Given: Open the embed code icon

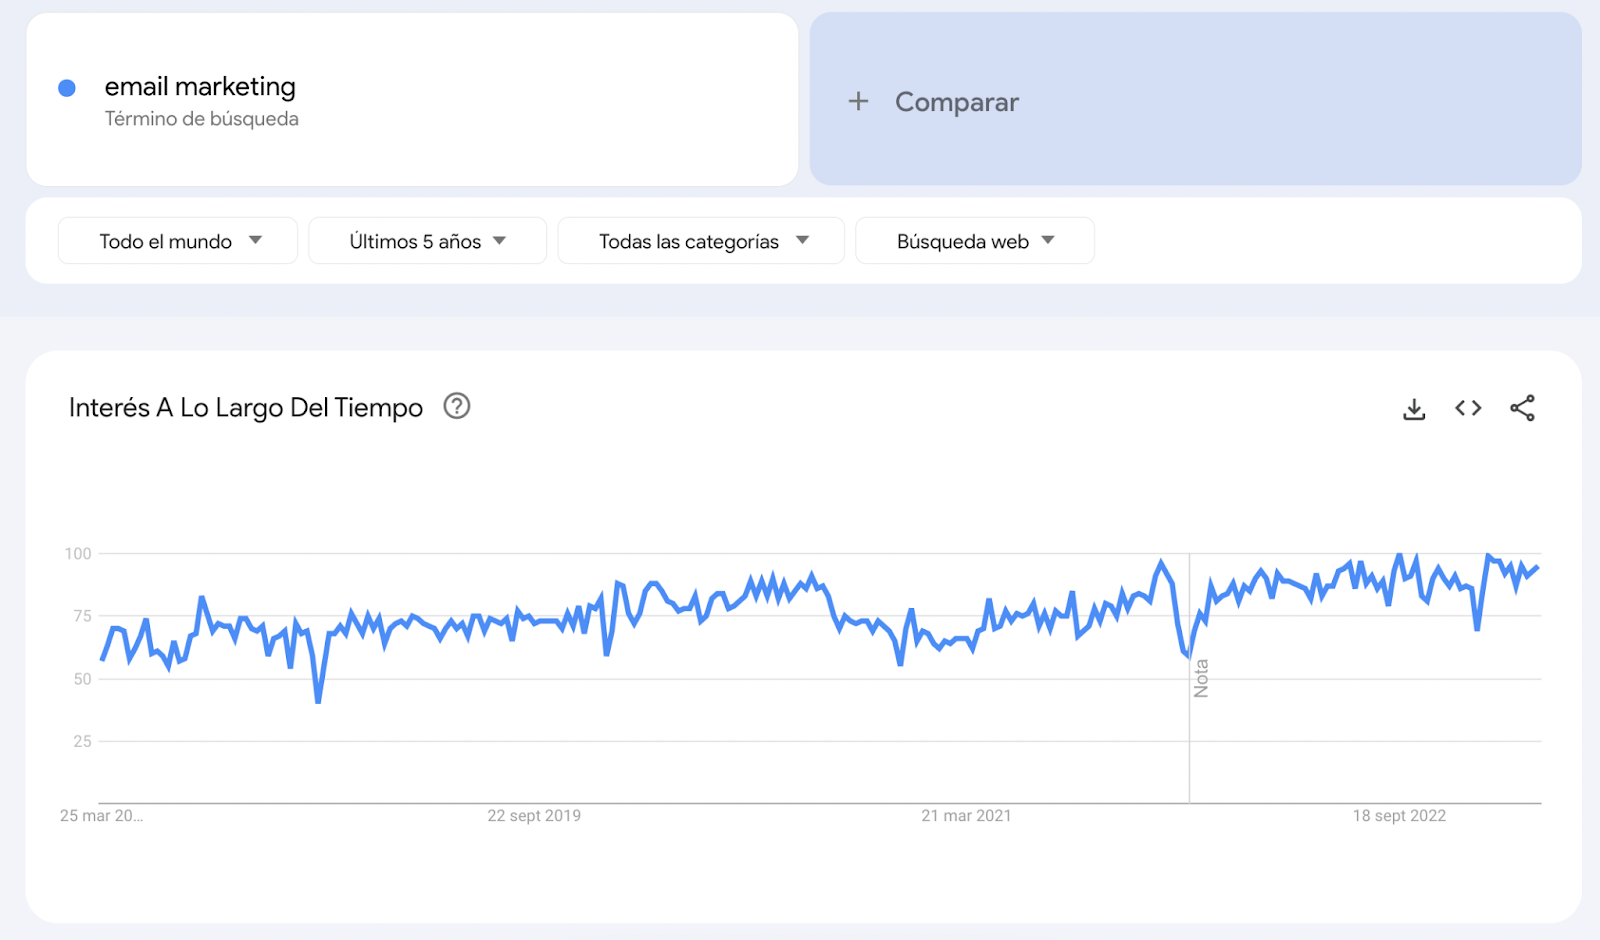Looking at the screenshot, I should [1468, 408].
